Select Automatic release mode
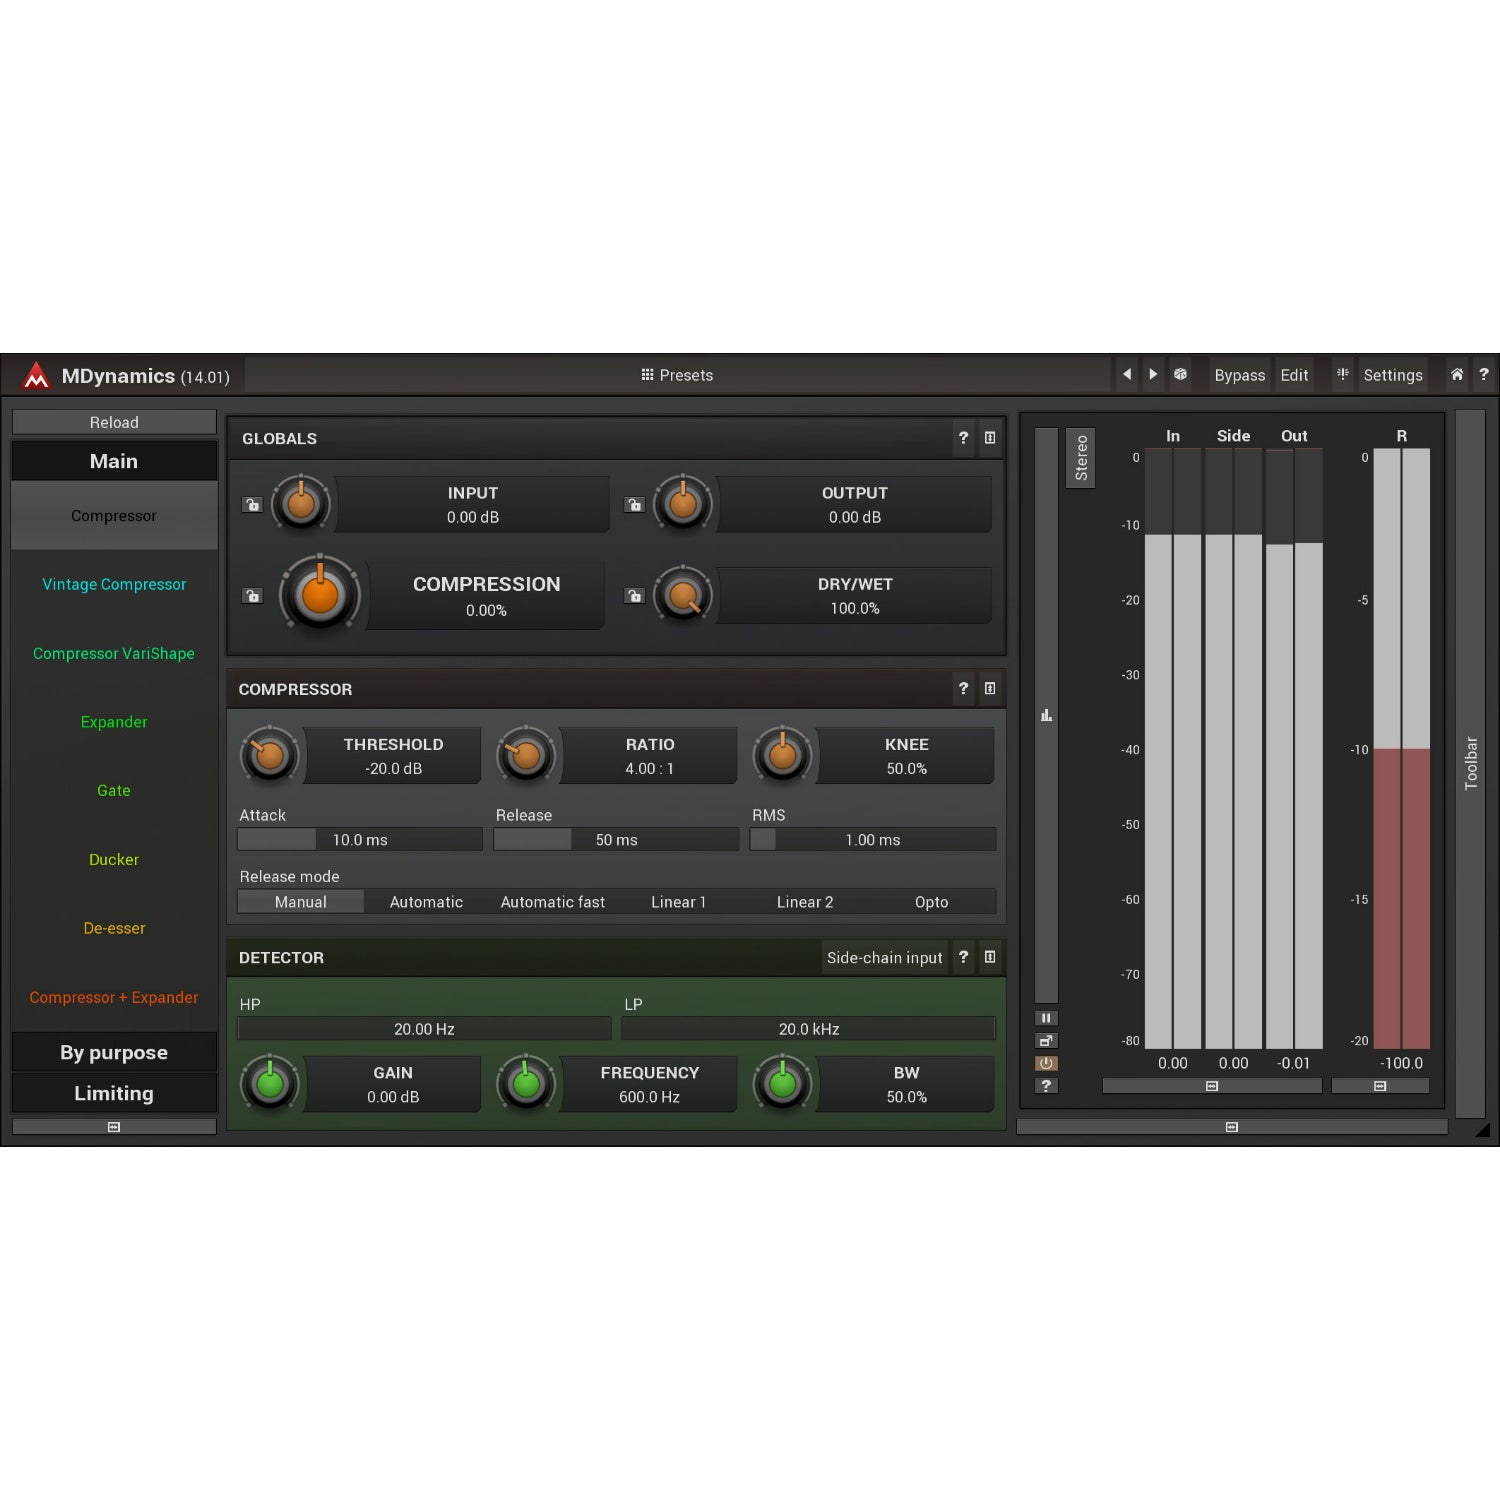The image size is (1500, 1500). pyautogui.click(x=426, y=902)
